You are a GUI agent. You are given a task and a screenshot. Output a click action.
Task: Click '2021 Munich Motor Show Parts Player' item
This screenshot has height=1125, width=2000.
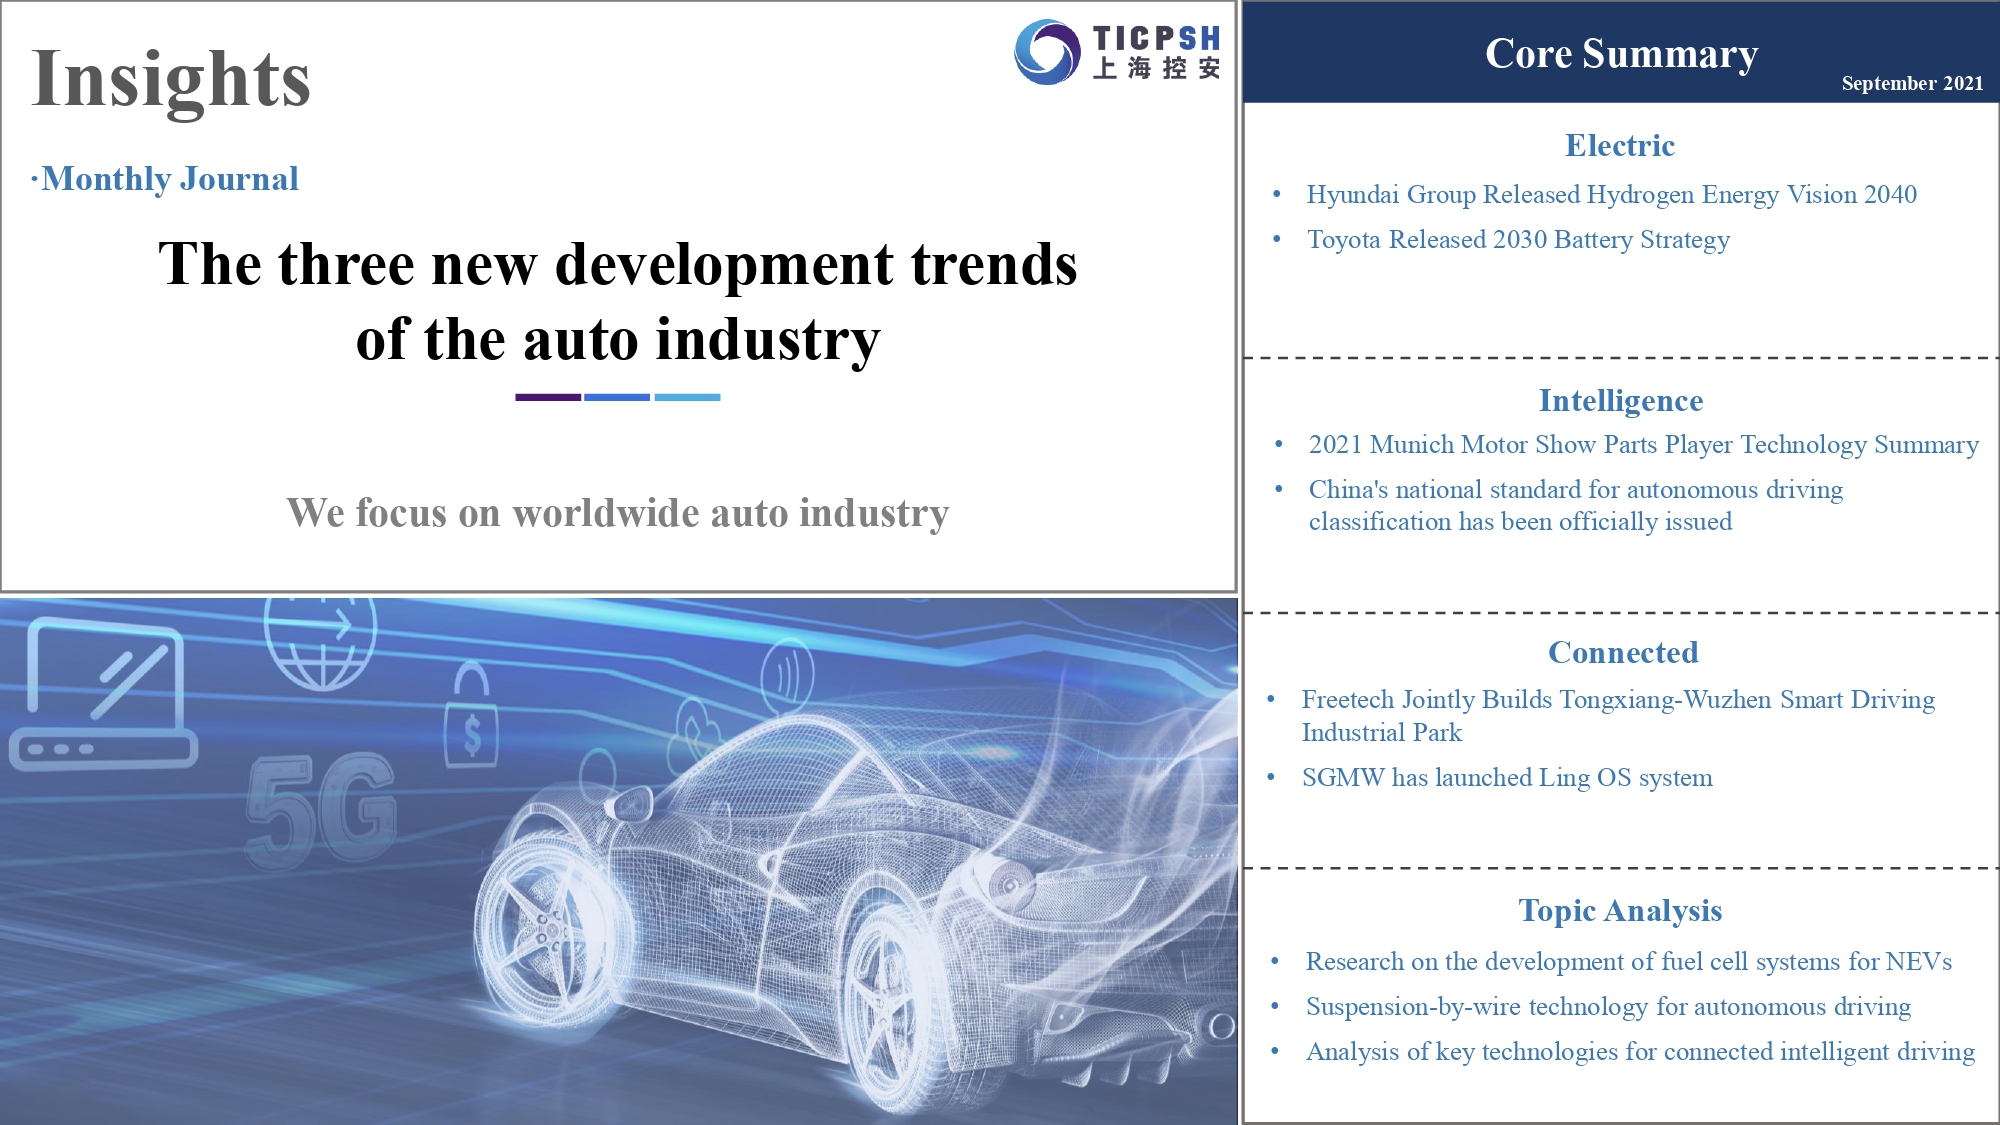coord(1644,445)
